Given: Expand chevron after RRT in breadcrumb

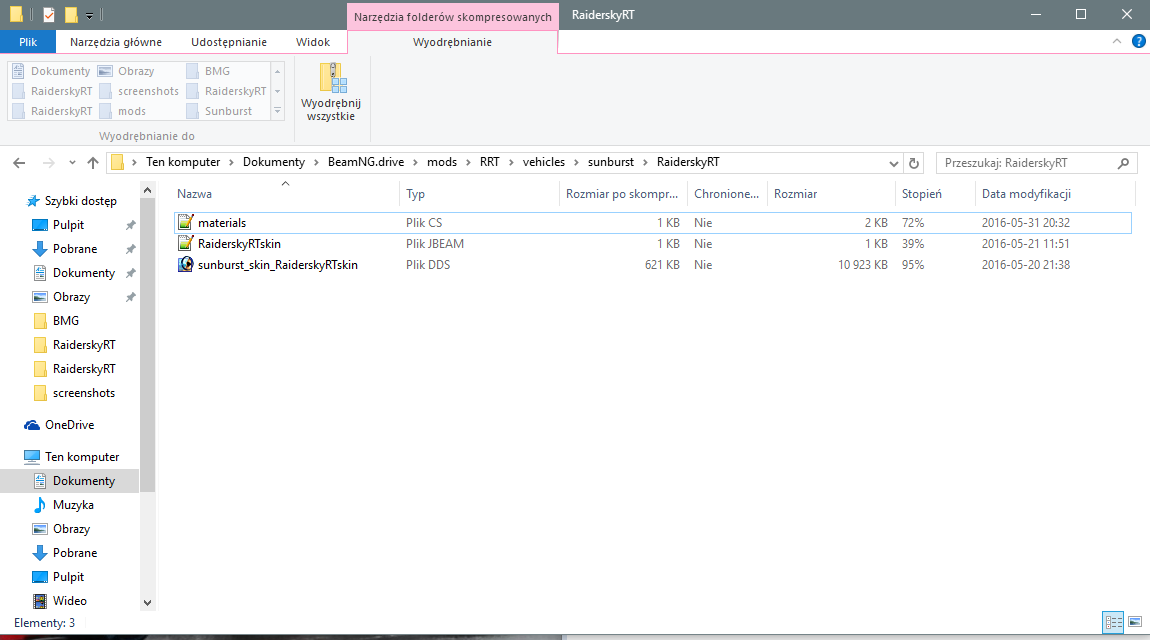Looking at the screenshot, I should [x=511, y=163].
